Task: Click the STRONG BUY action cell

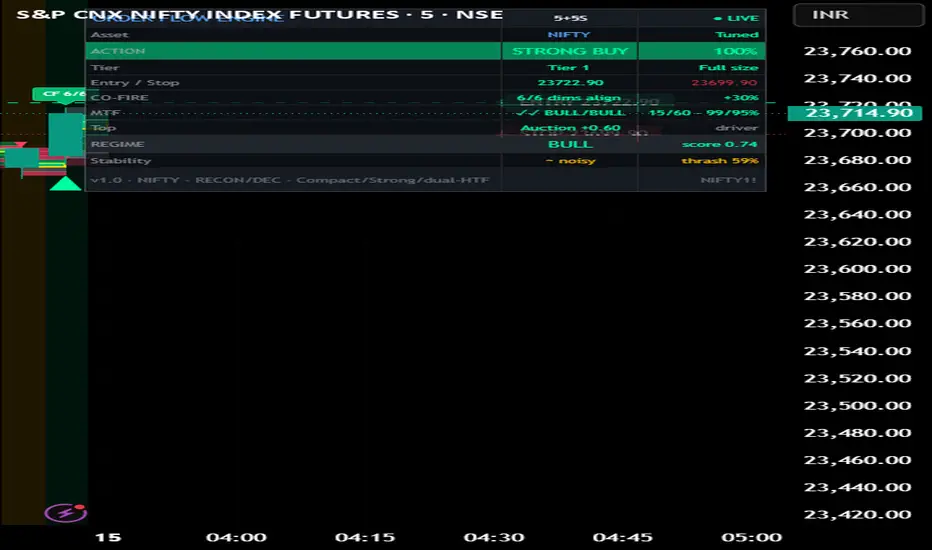Action: [x=570, y=51]
